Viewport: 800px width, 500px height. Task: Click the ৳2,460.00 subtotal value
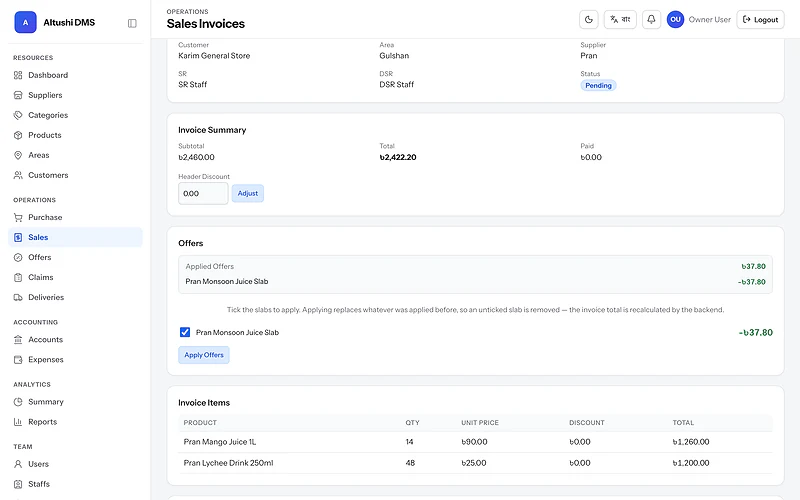coord(196,157)
